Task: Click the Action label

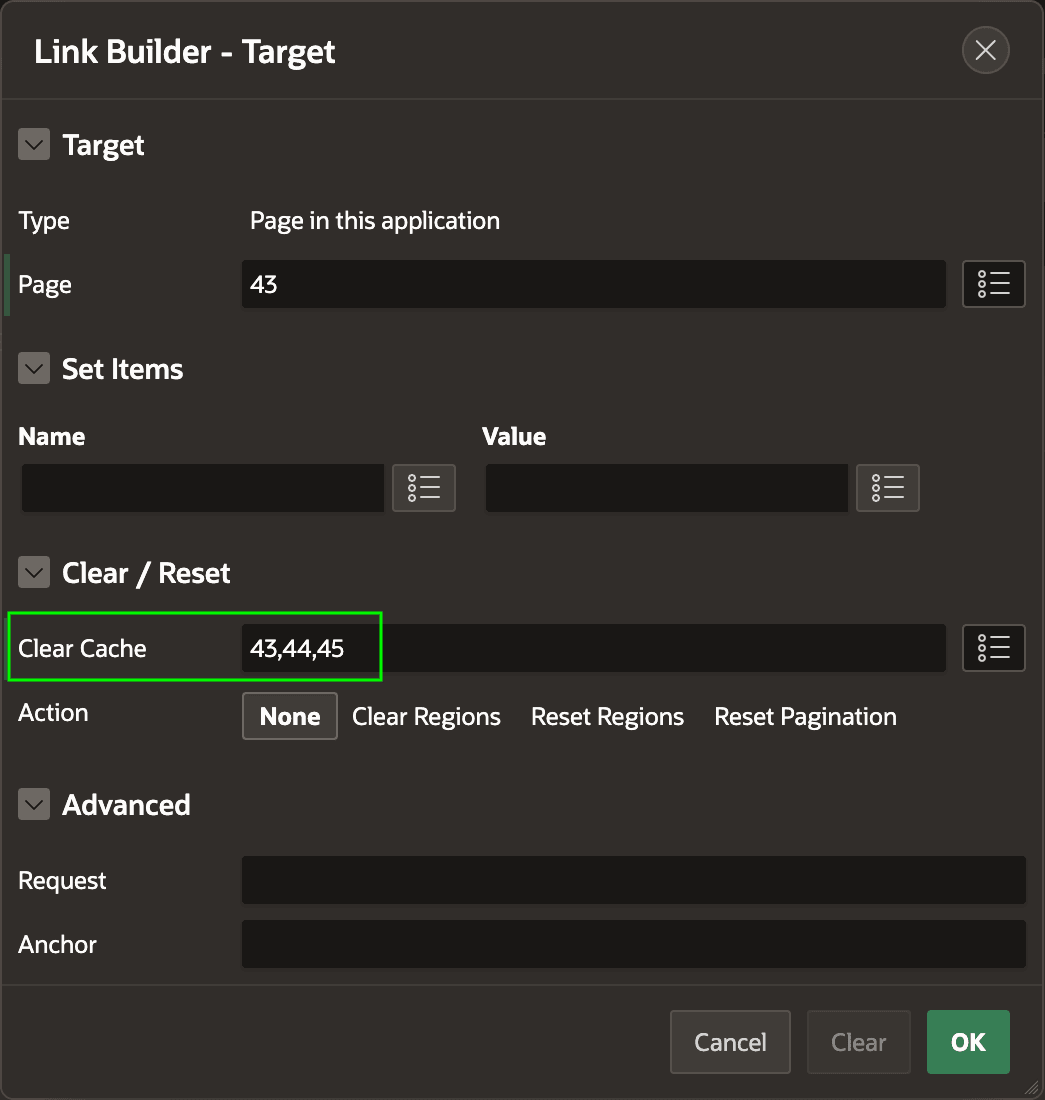Action: coord(53,712)
